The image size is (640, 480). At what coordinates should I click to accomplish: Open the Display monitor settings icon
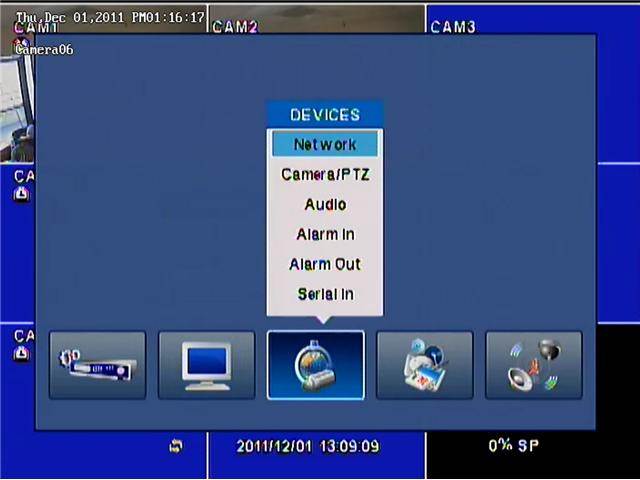207,365
